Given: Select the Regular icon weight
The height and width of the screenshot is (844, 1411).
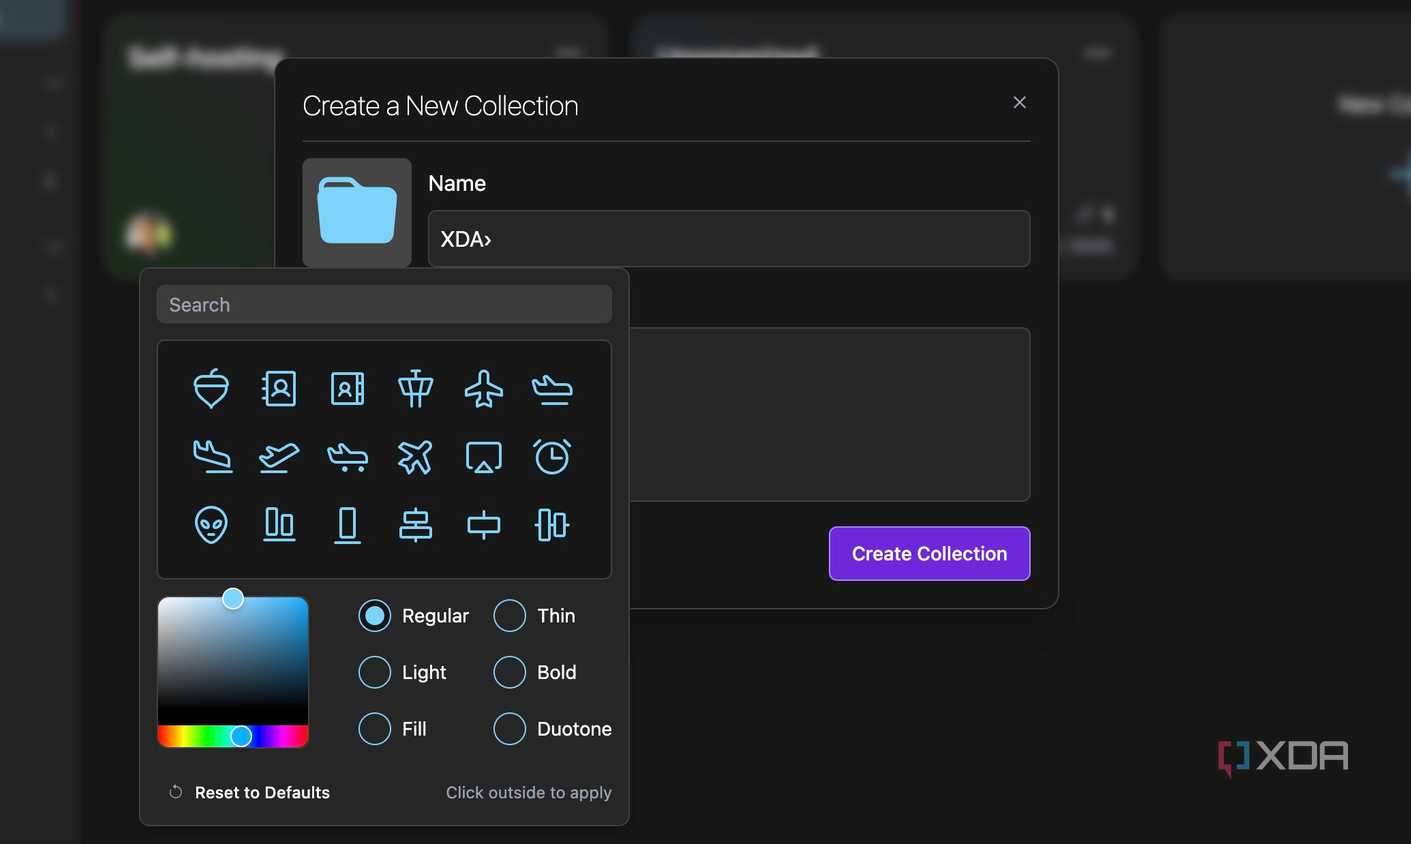Looking at the screenshot, I should pos(375,616).
